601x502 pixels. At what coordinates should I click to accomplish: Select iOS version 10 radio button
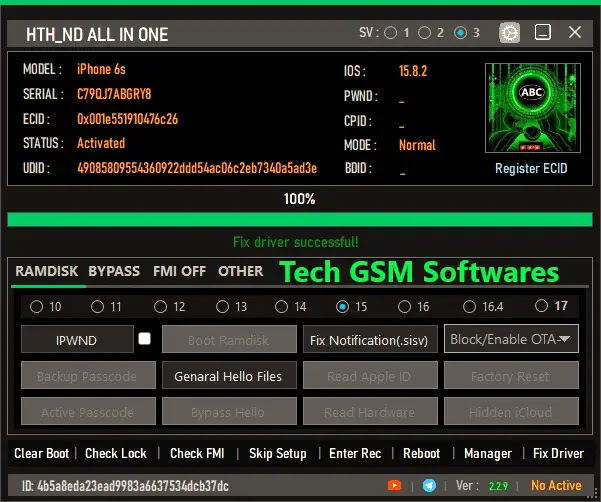(36, 307)
